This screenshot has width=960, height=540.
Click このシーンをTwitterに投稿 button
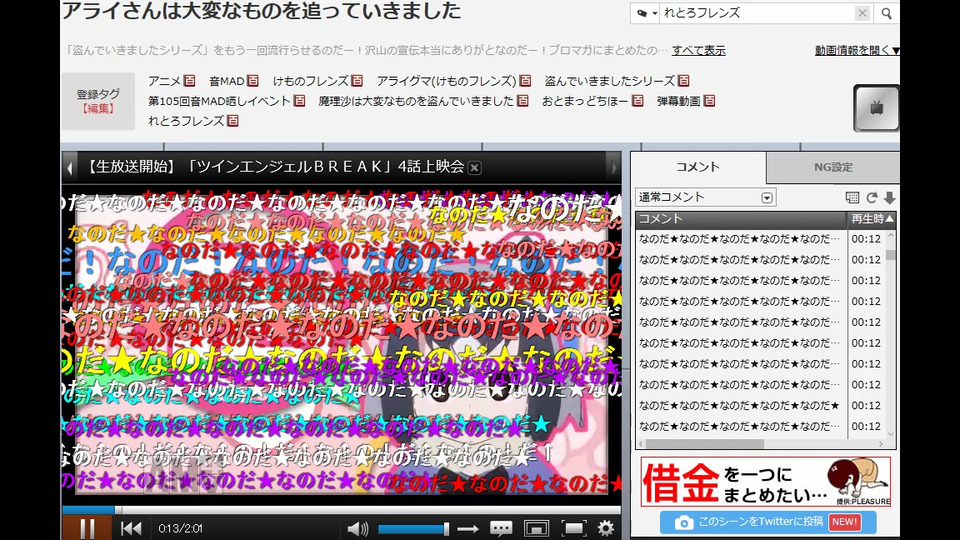point(768,522)
